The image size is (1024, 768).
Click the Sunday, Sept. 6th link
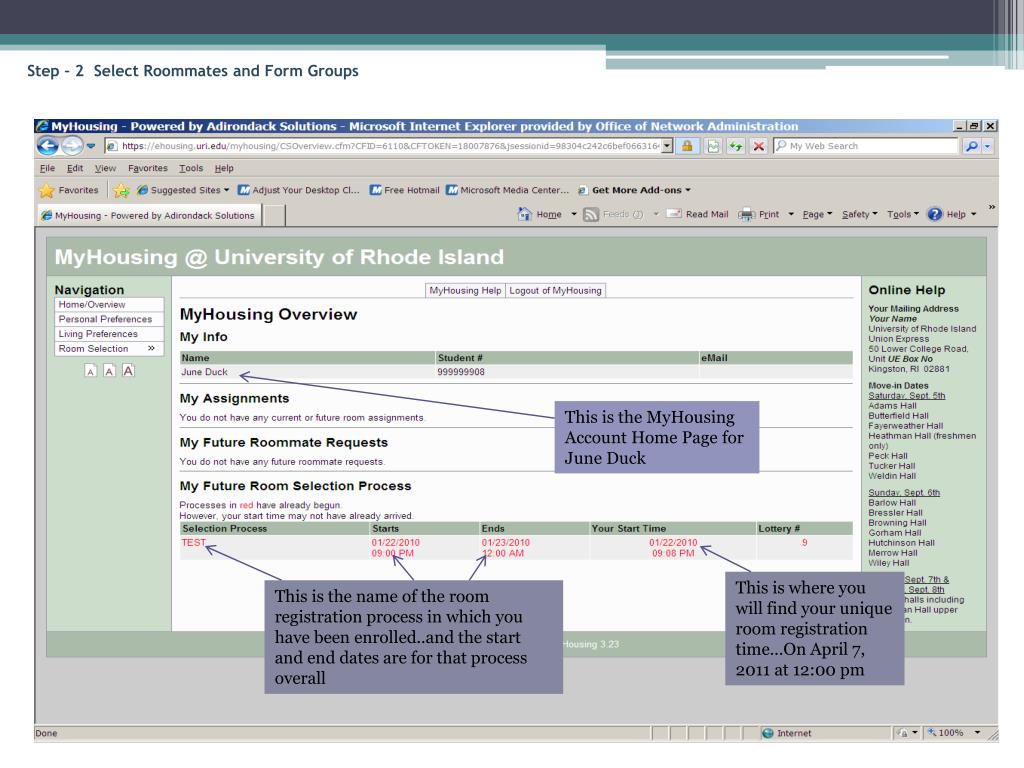pyautogui.click(x=904, y=492)
